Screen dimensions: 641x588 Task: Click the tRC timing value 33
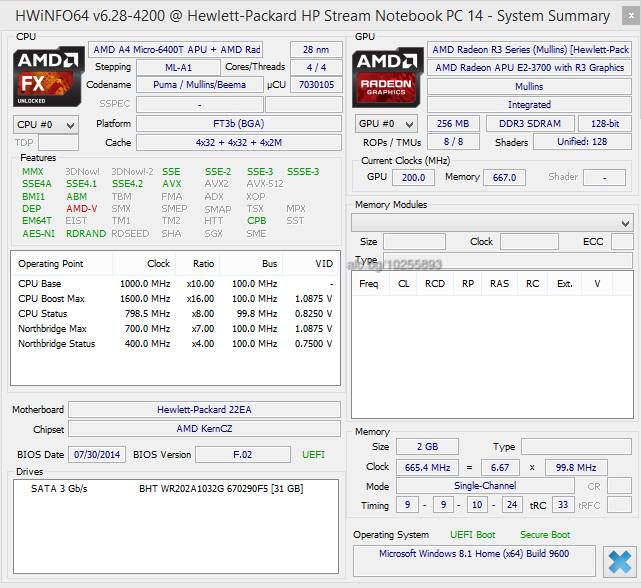[x=563, y=505]
